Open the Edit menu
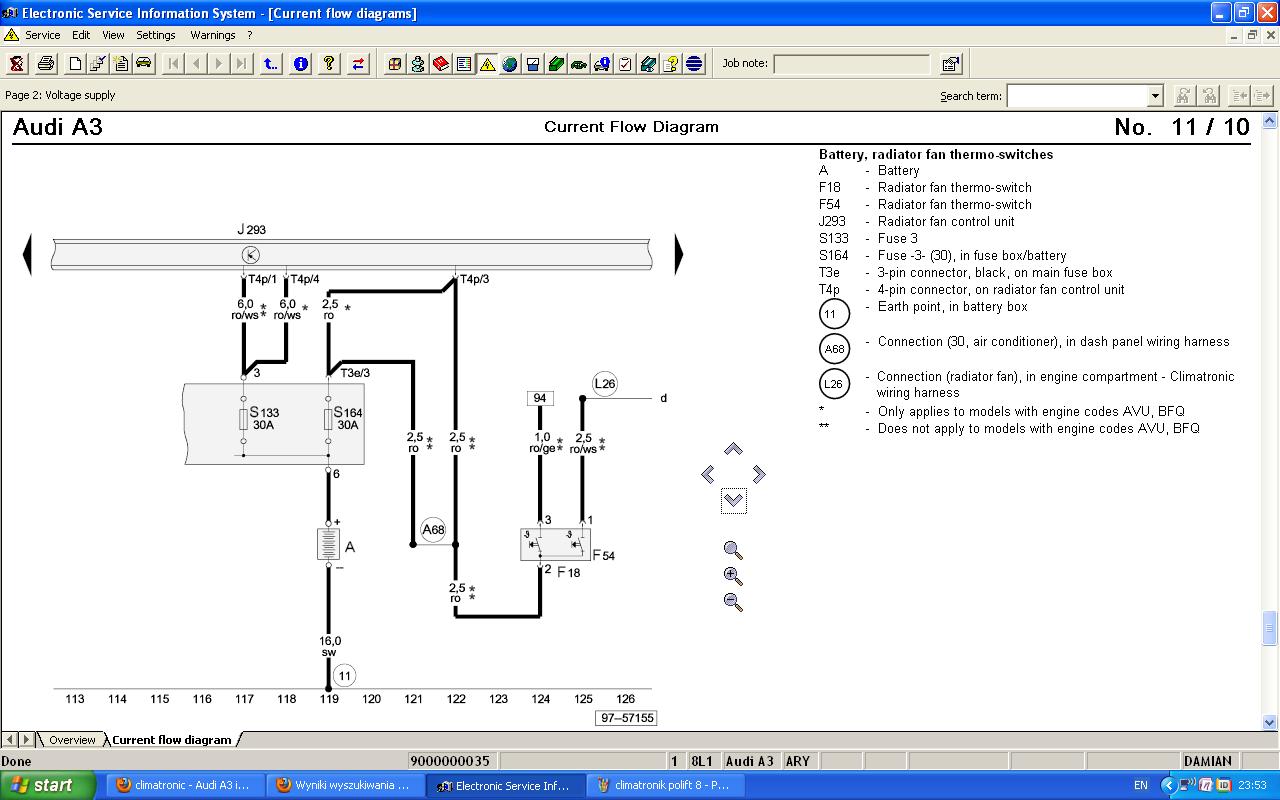 81,35
